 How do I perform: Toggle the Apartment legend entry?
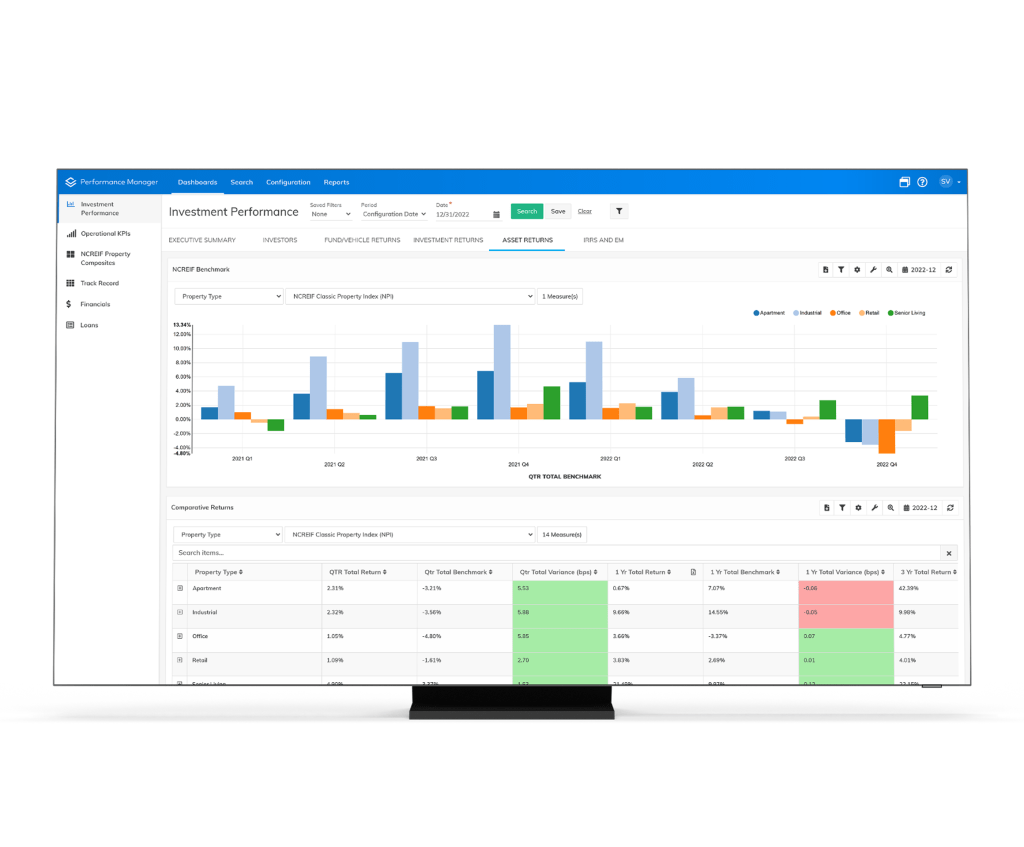(769, 313)
